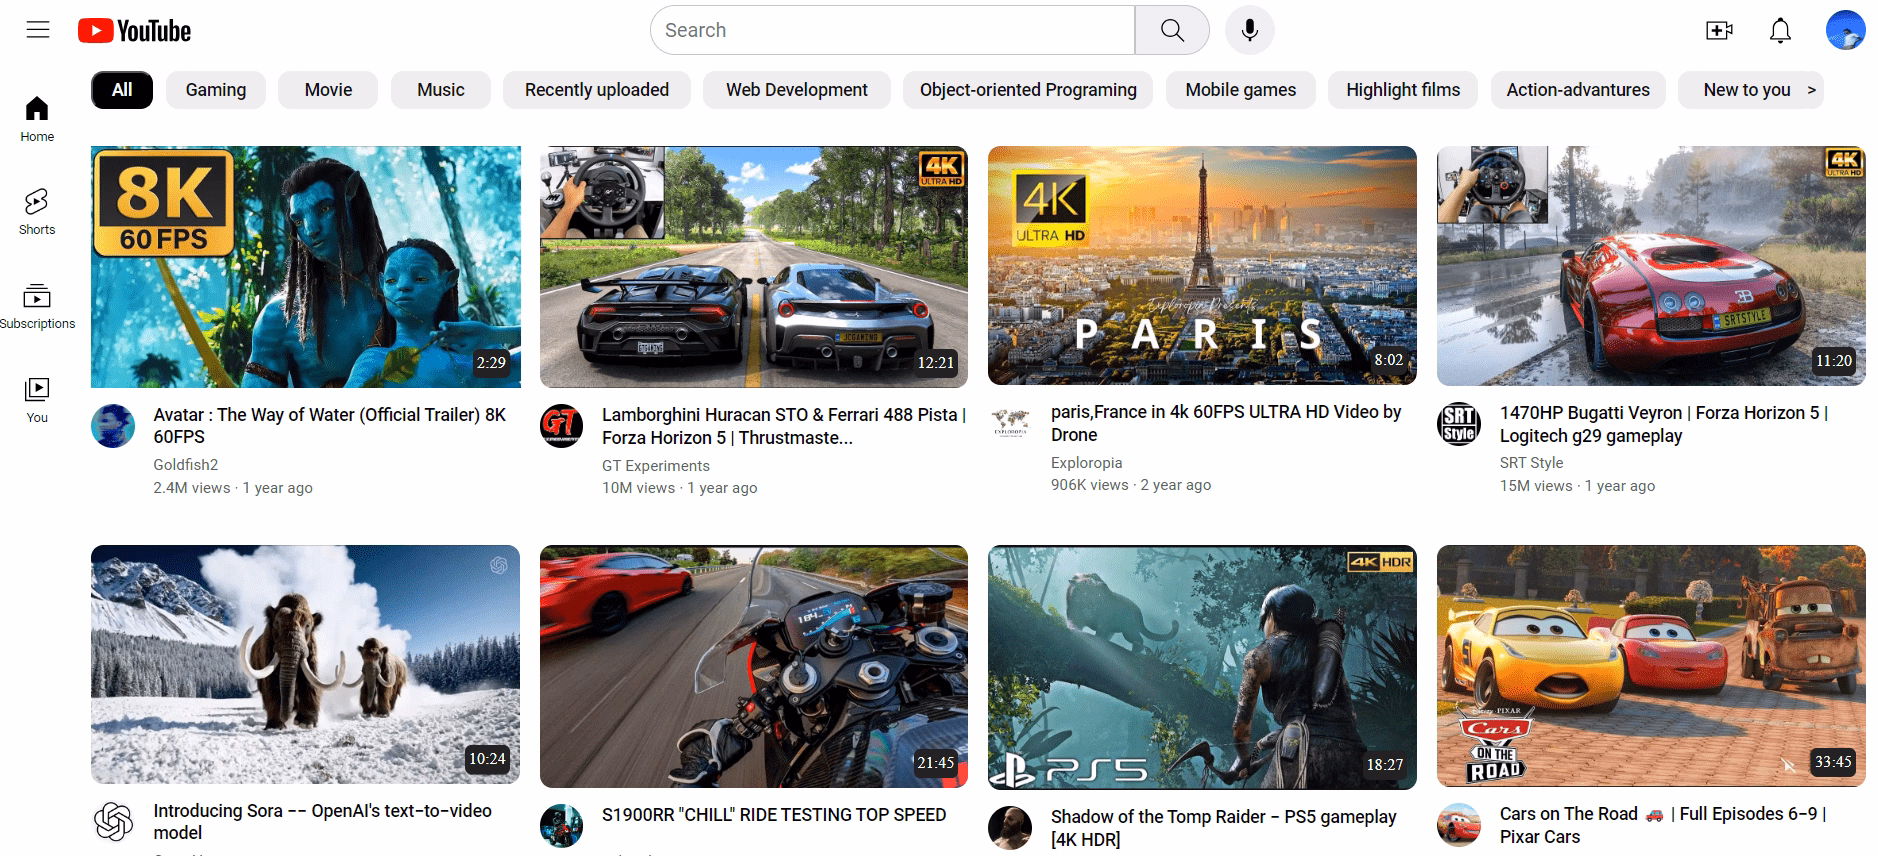Open Avatar 8K trailer thumbnail

[306, 267]
